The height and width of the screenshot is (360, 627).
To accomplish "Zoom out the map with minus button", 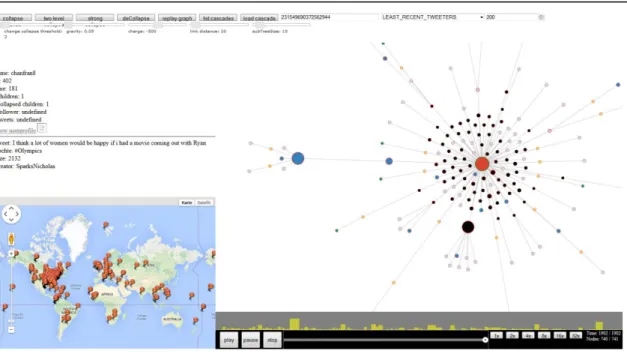I will point(11,330).
